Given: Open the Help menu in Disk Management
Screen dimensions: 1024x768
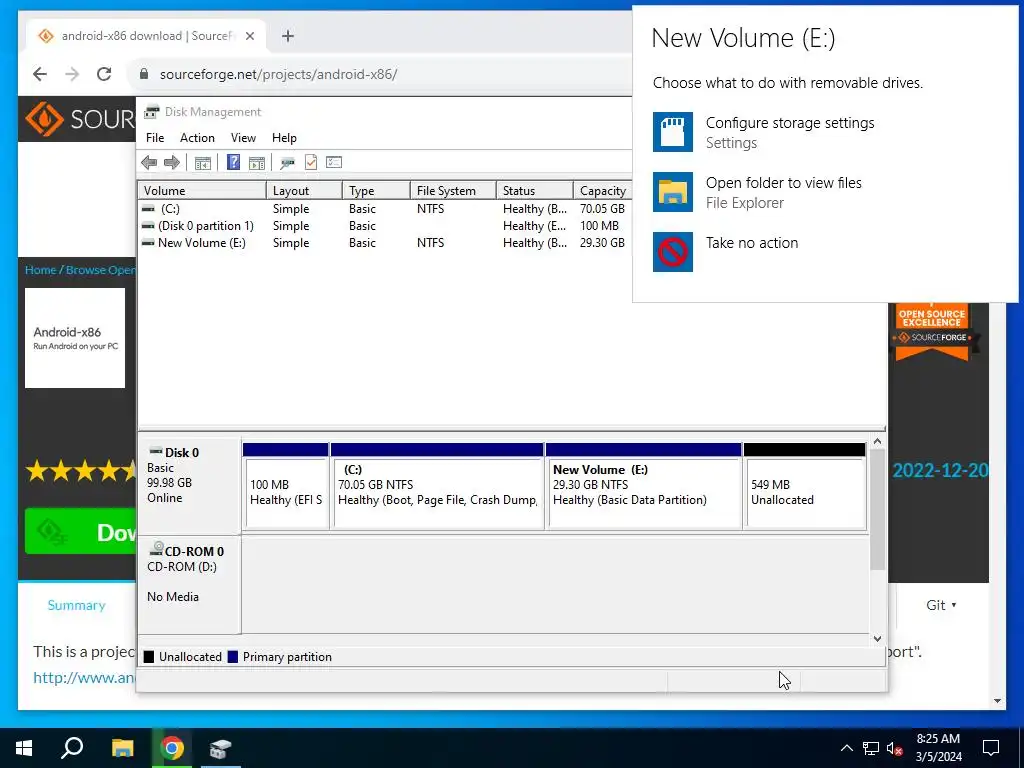Looking at the screenshot, I should coord(284,138).
